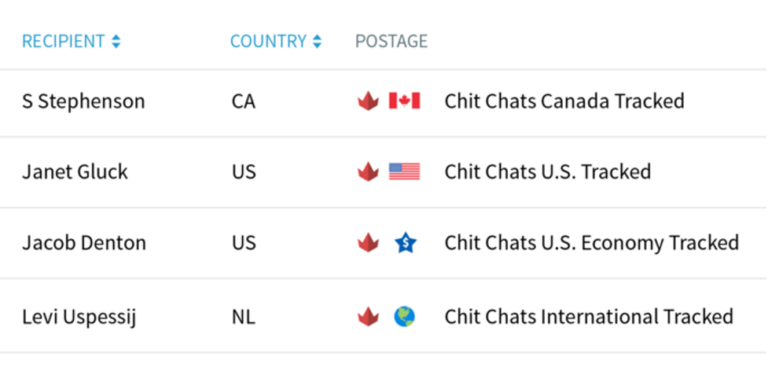Click the globe international icon
This screenshot has height=368, width=768.
(x=405, y=317)
